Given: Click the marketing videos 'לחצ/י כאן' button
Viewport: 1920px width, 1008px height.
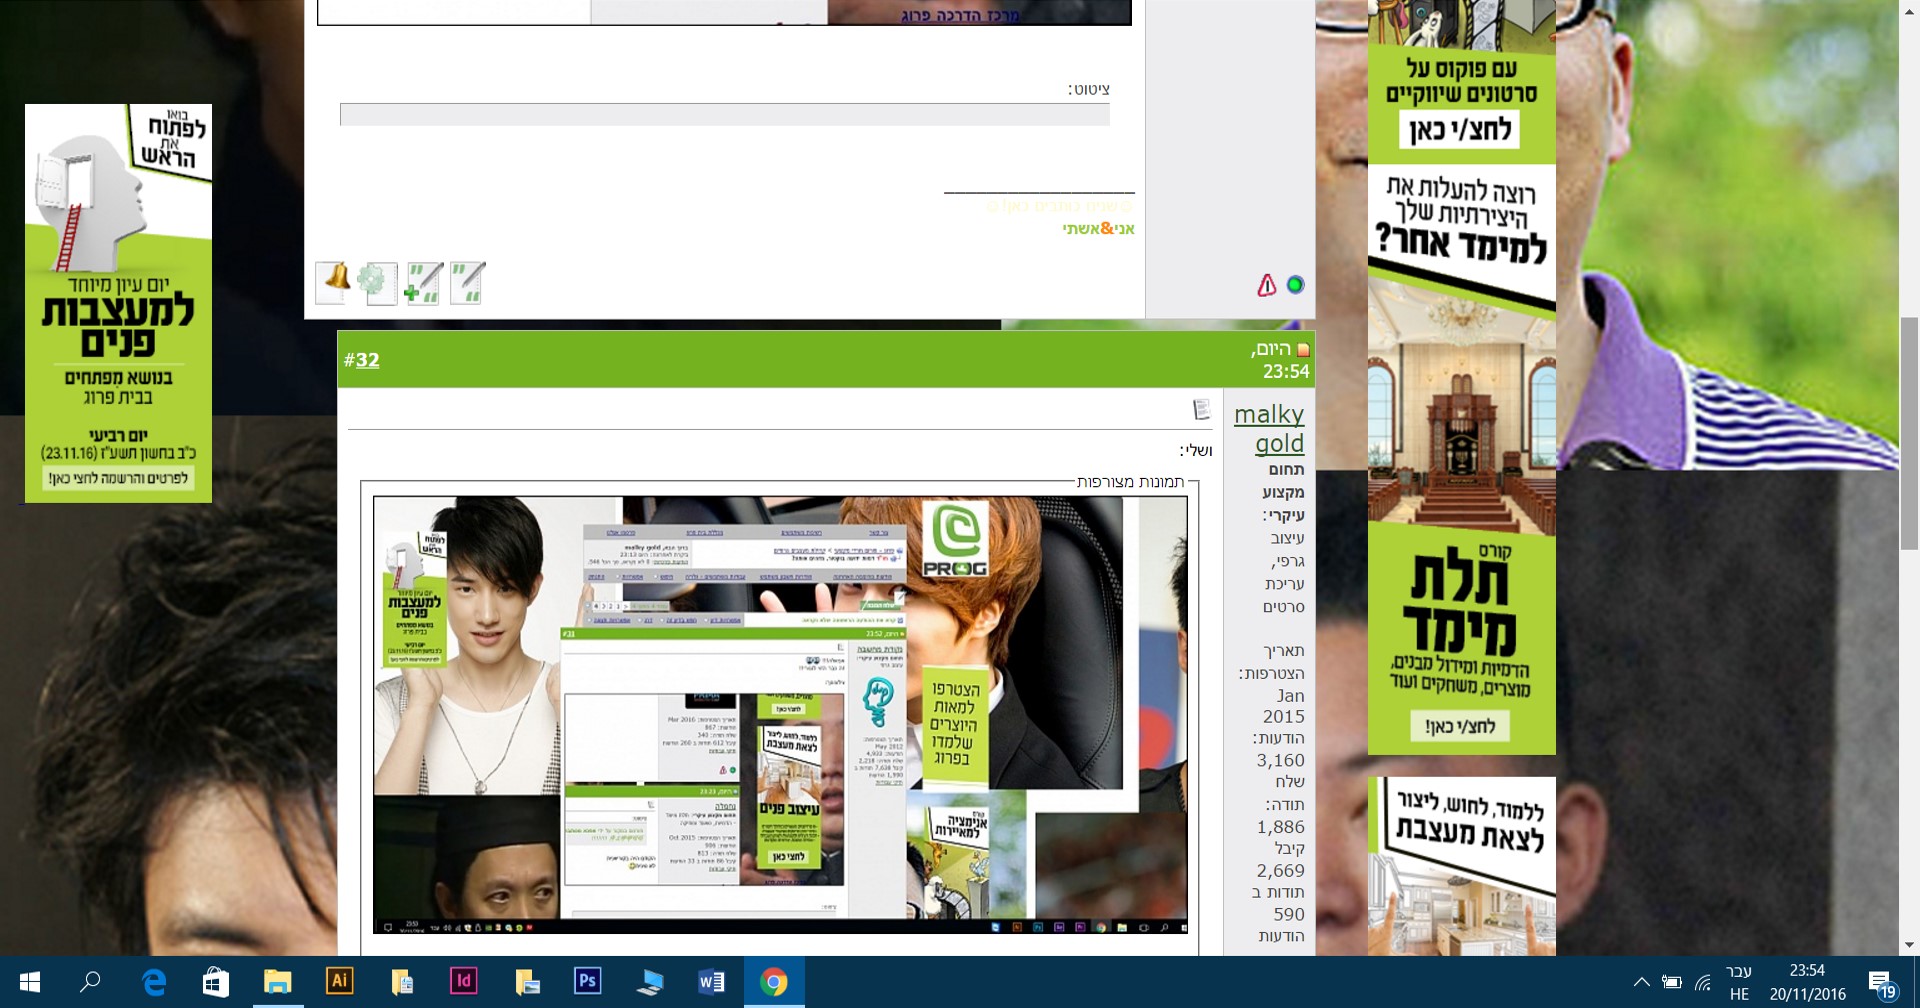Looking at the screenshot, I should click(x=1459, y=129).
